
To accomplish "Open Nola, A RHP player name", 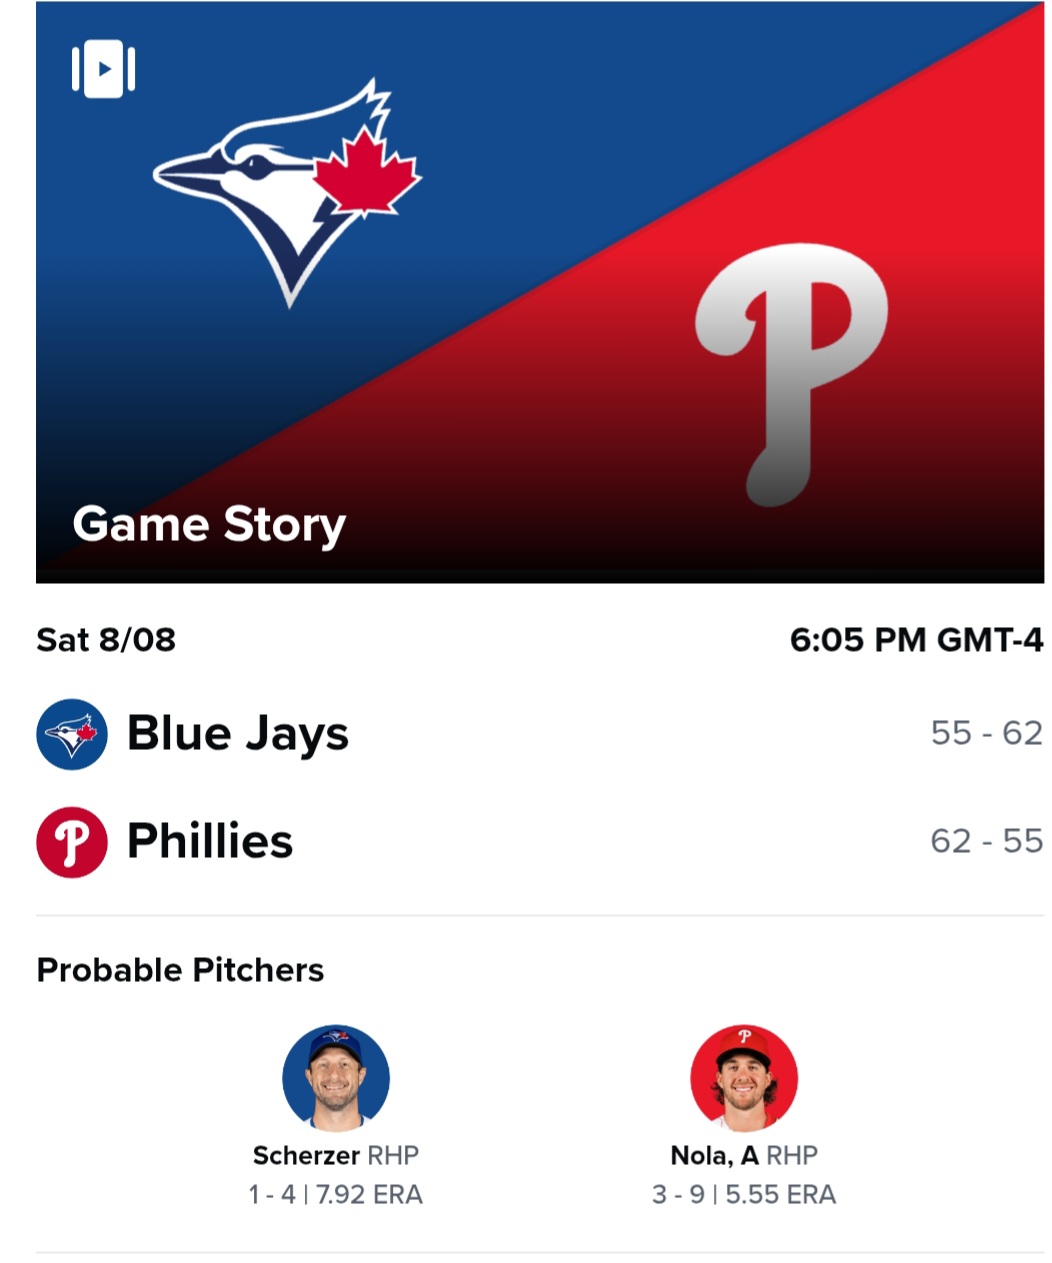I will tap(744, 1156).
